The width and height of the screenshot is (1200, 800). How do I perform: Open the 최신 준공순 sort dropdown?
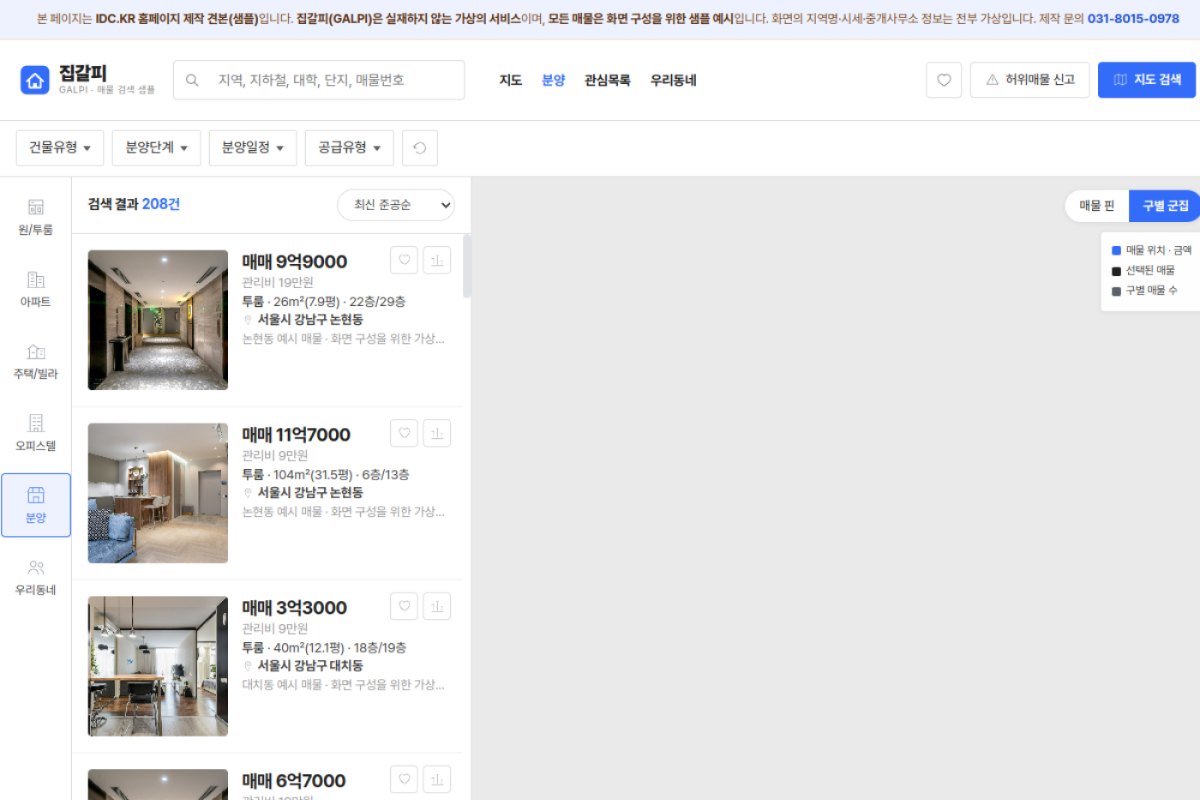click(396, 205)
